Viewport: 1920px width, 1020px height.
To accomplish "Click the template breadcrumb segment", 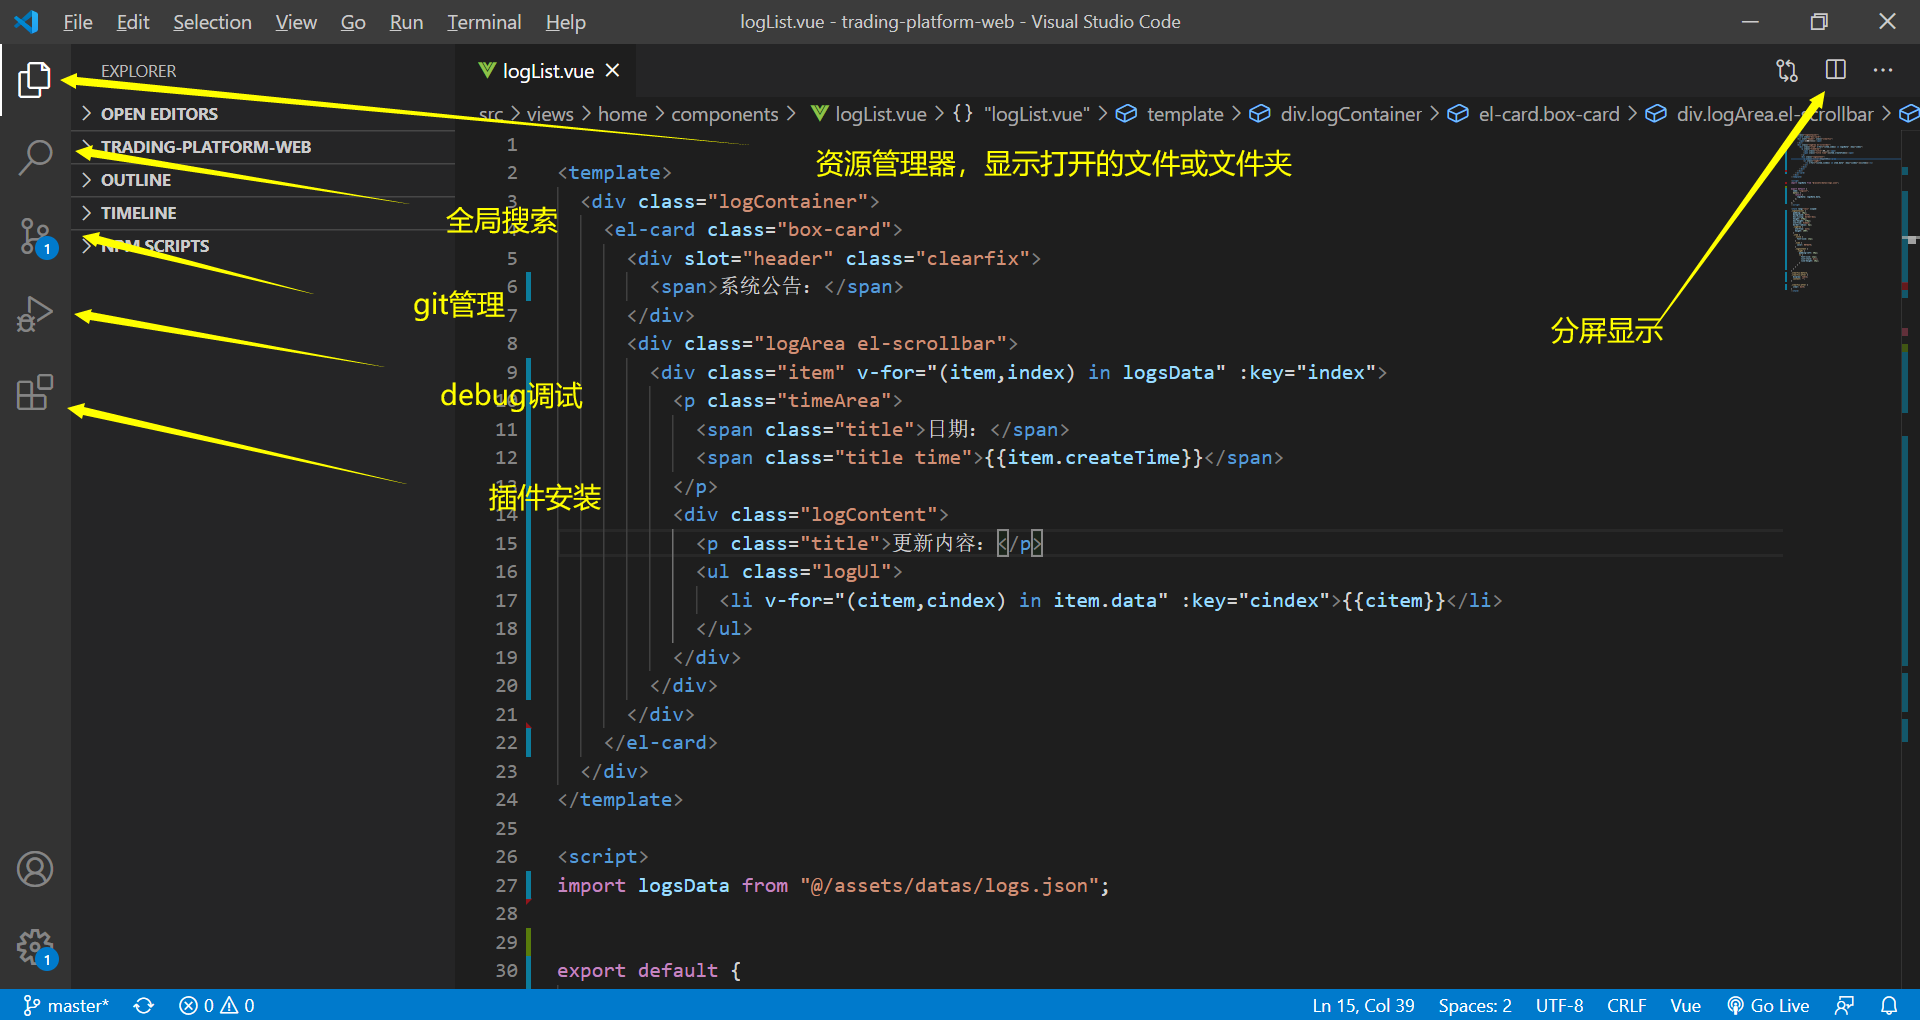I will pos(1185,114).
